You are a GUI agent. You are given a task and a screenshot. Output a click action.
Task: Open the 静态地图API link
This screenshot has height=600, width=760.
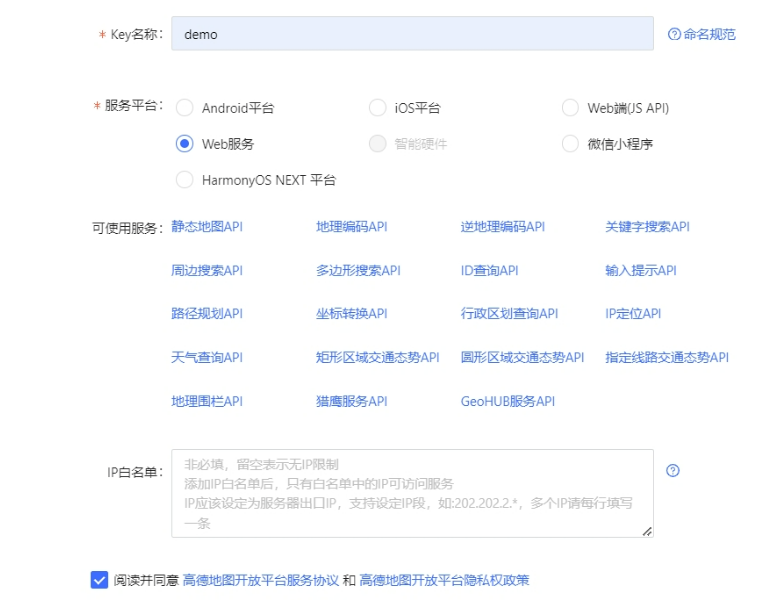(207, 227)
